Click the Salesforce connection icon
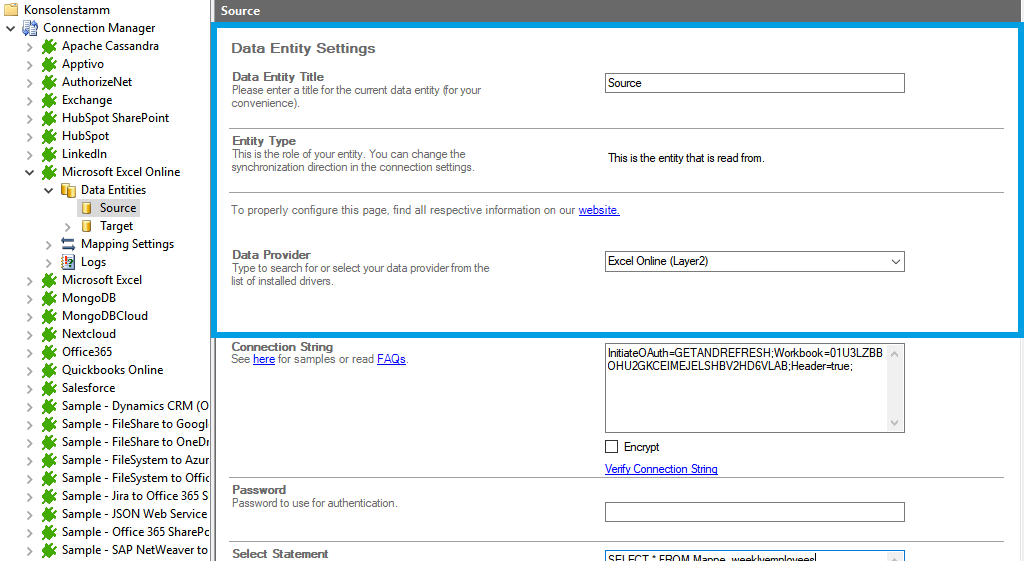The width and height of the screenshot is (1024, 561). click(x=48, y=388)
